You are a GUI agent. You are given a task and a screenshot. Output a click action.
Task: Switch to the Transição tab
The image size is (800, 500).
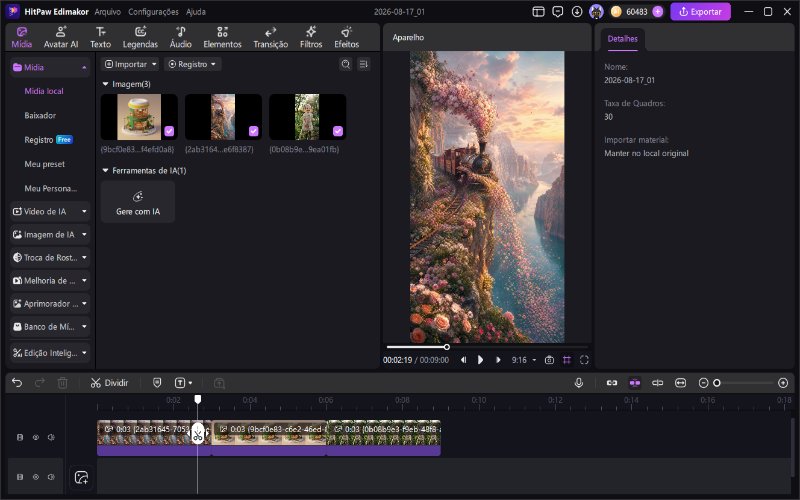[x=270, y=37]
